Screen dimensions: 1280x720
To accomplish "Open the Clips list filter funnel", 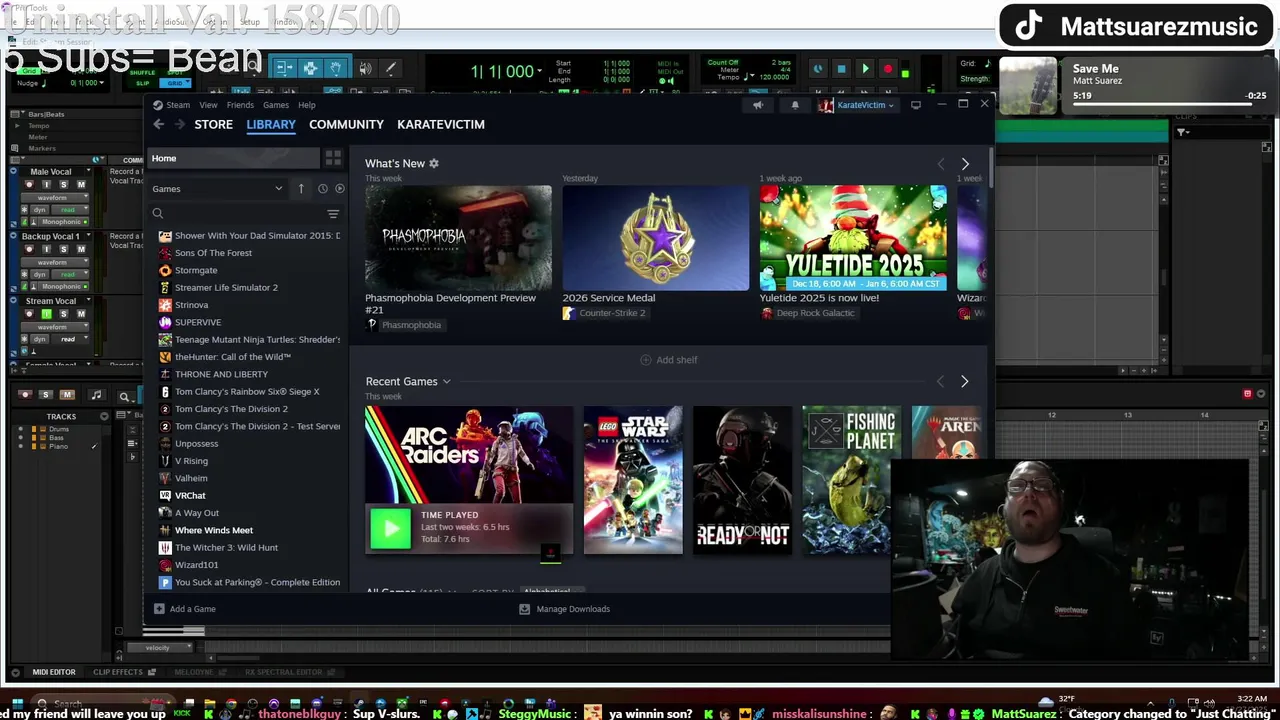I will pos(1182,132).
